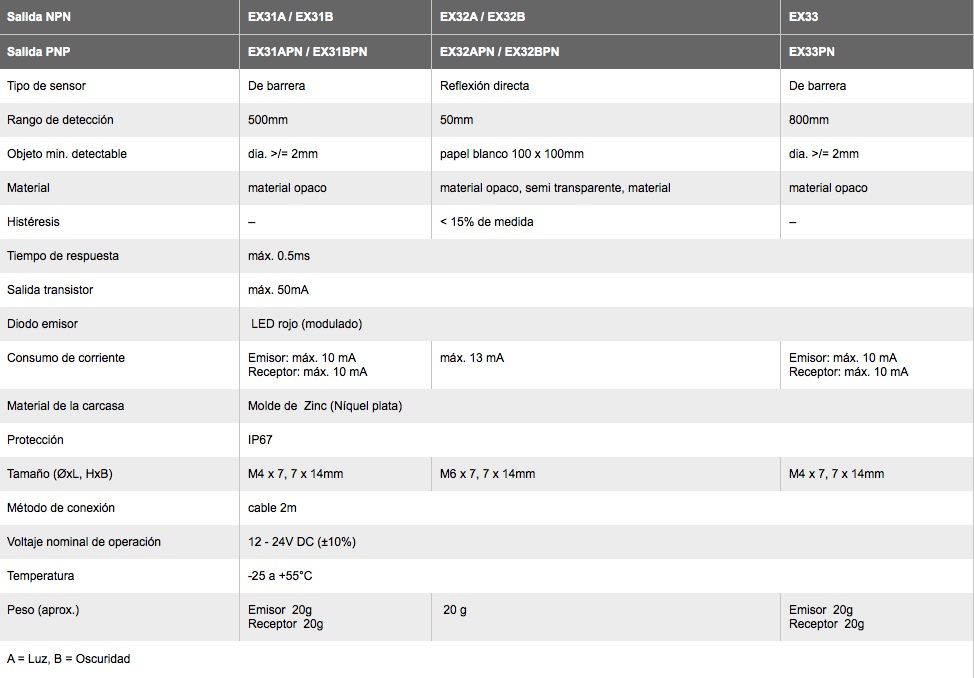Select the 'Reflexión directa' cell
Image resolution: width=974 pixels, height=678 pixels.
[485, 86]
